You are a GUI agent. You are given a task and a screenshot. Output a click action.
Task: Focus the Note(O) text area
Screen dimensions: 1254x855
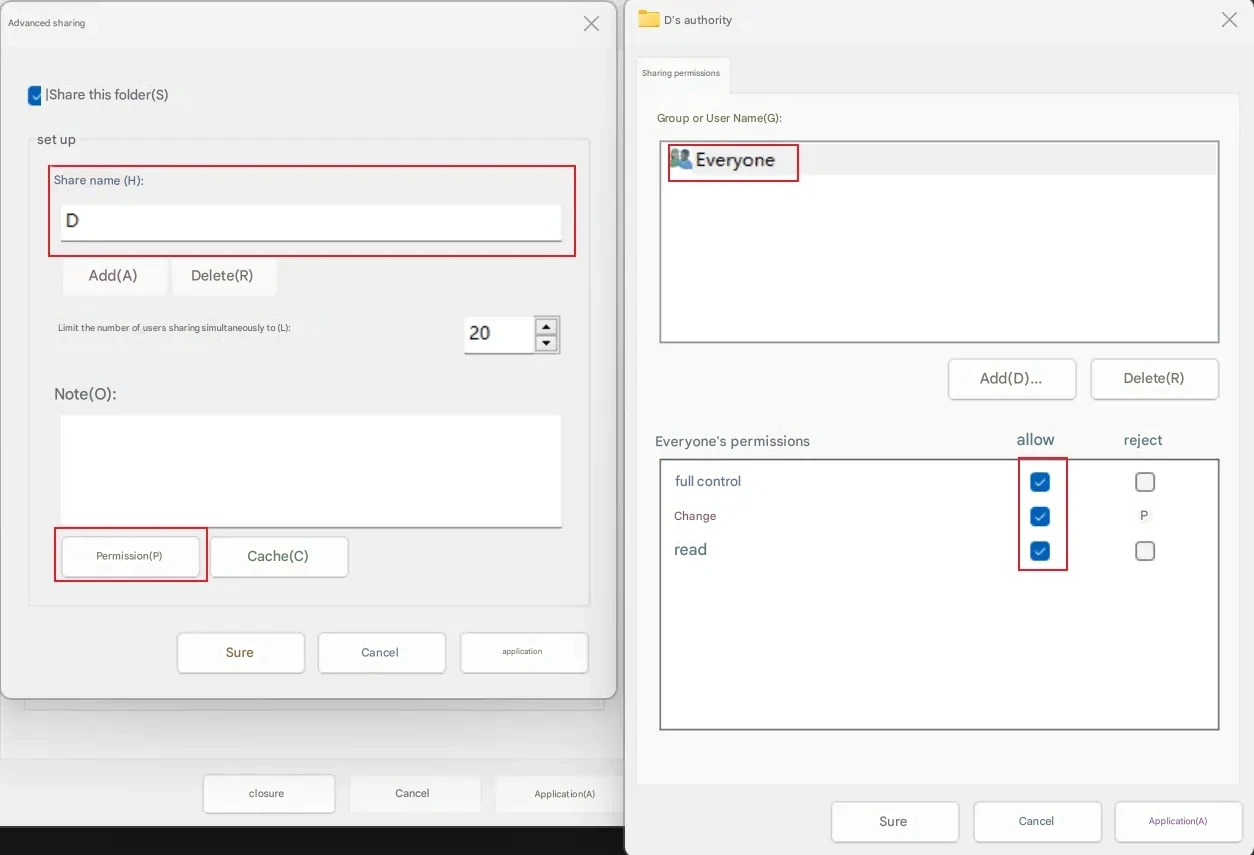point(310,470)
